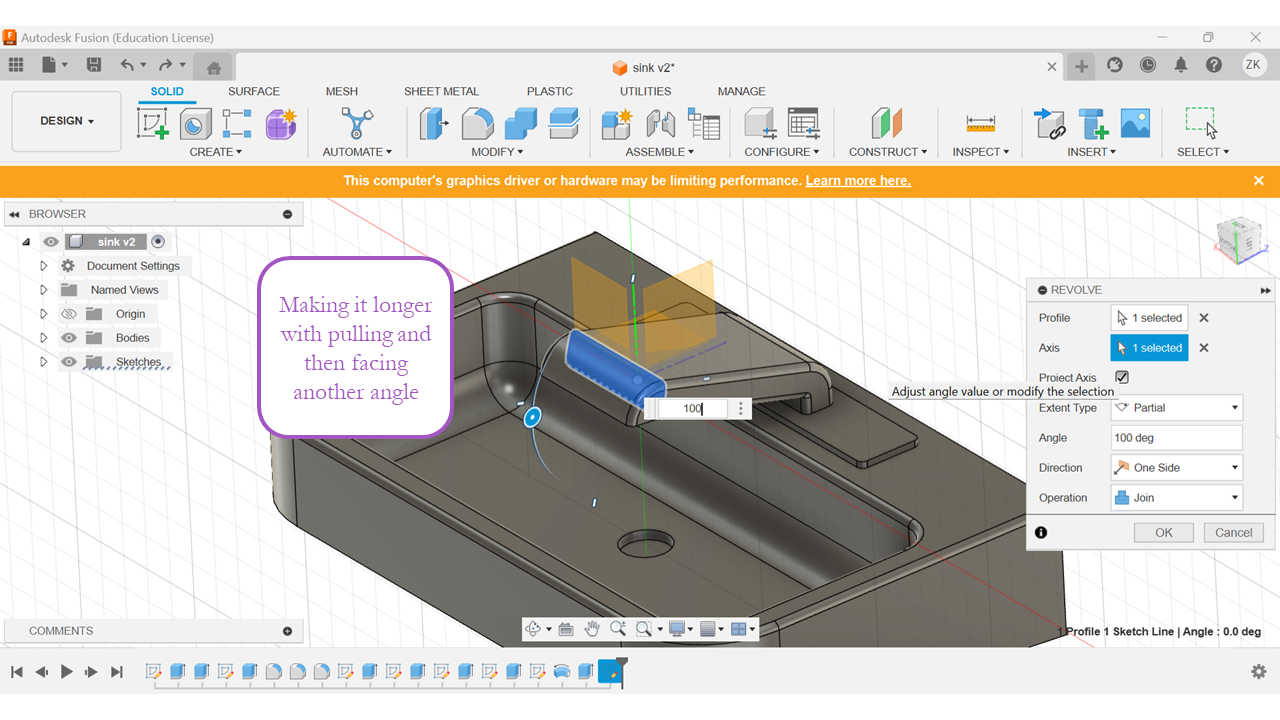Select the Press Pull tool
Viewport: 1280px width, 720px height.
click(434, 124)
